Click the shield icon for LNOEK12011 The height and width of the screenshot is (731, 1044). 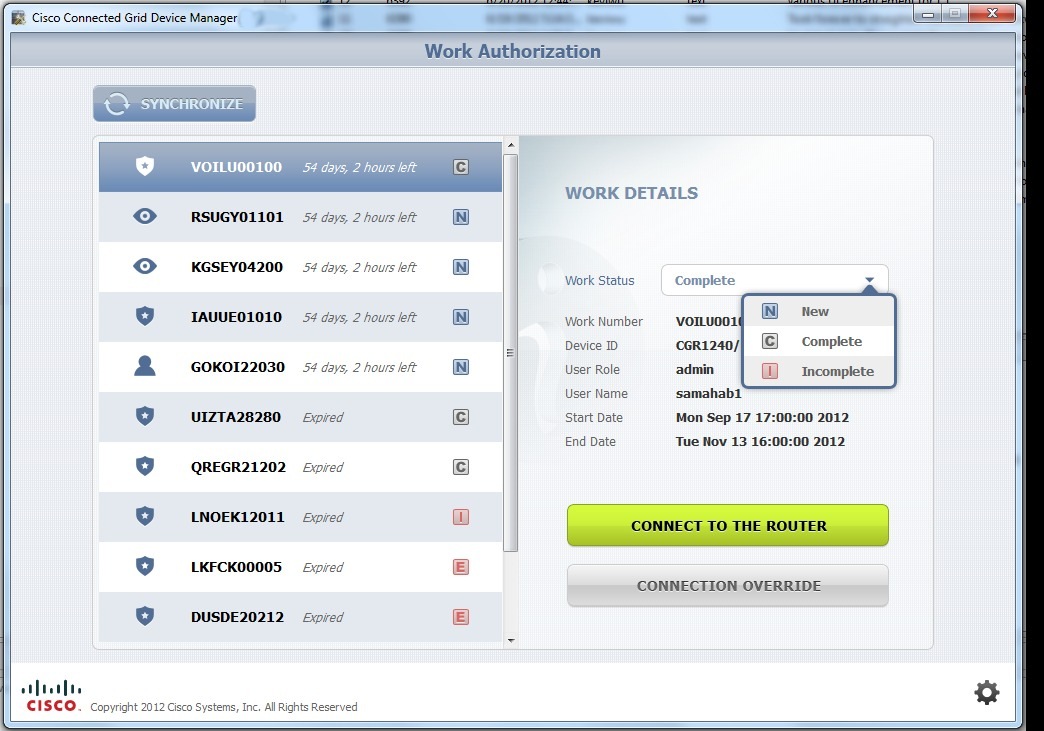pos(144,517)
